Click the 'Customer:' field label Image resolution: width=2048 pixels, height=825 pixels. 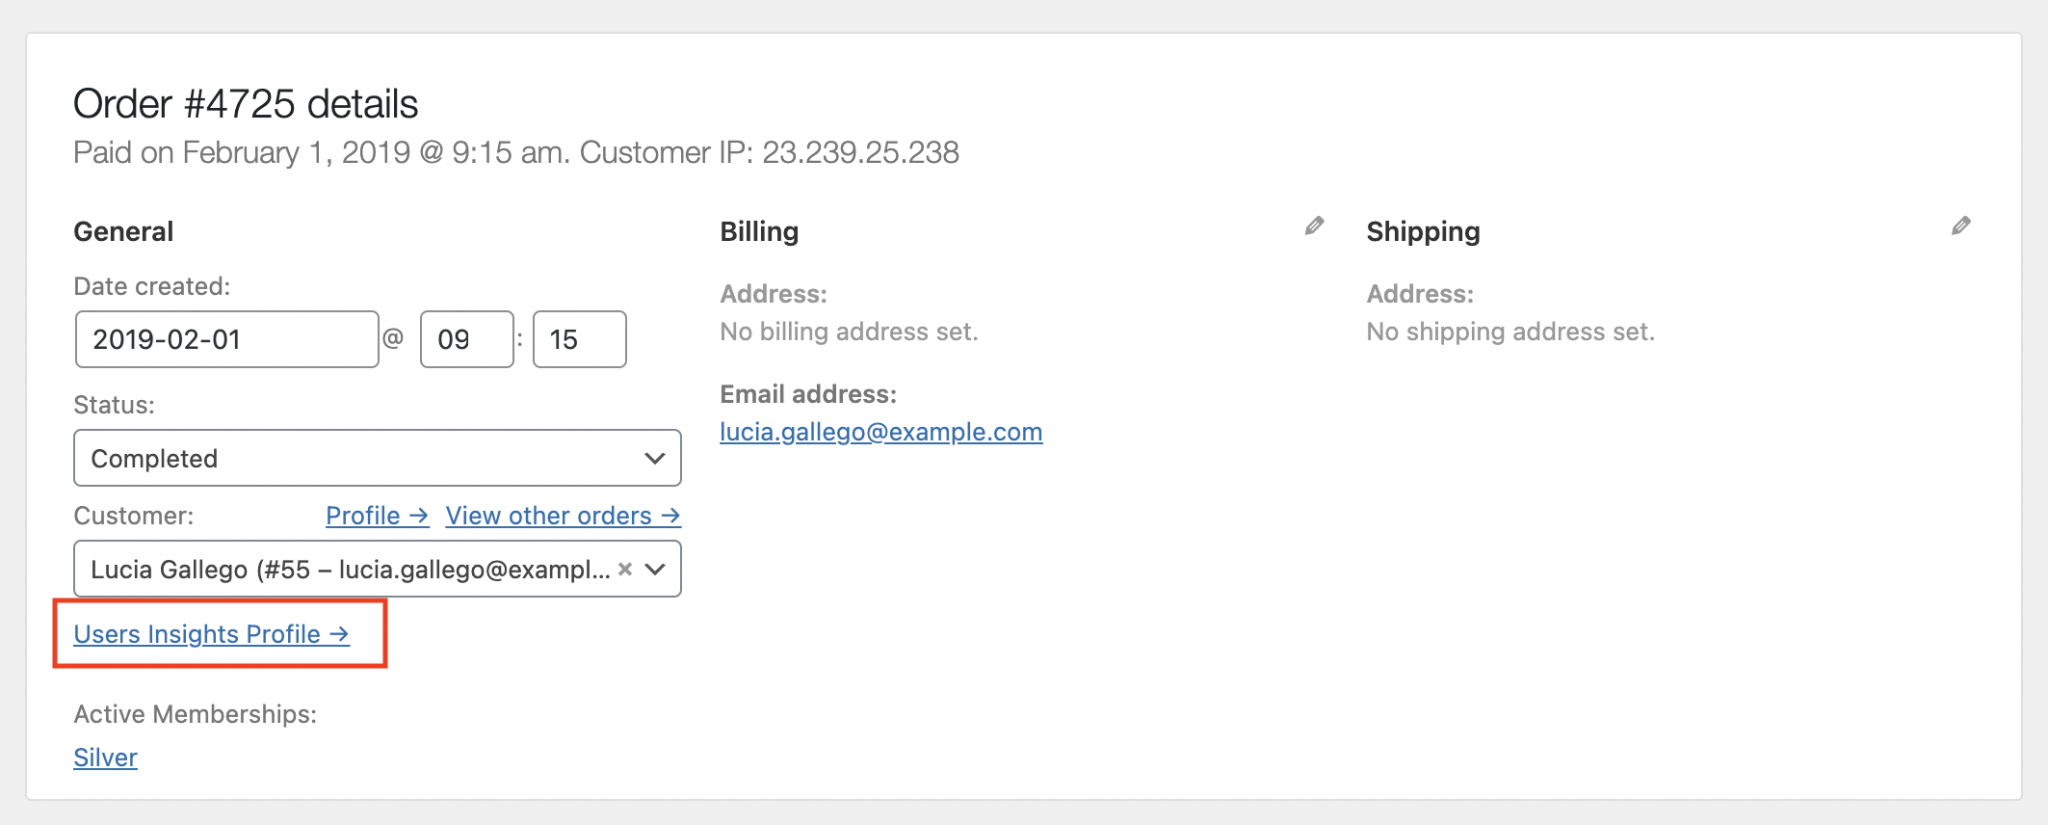133,516
